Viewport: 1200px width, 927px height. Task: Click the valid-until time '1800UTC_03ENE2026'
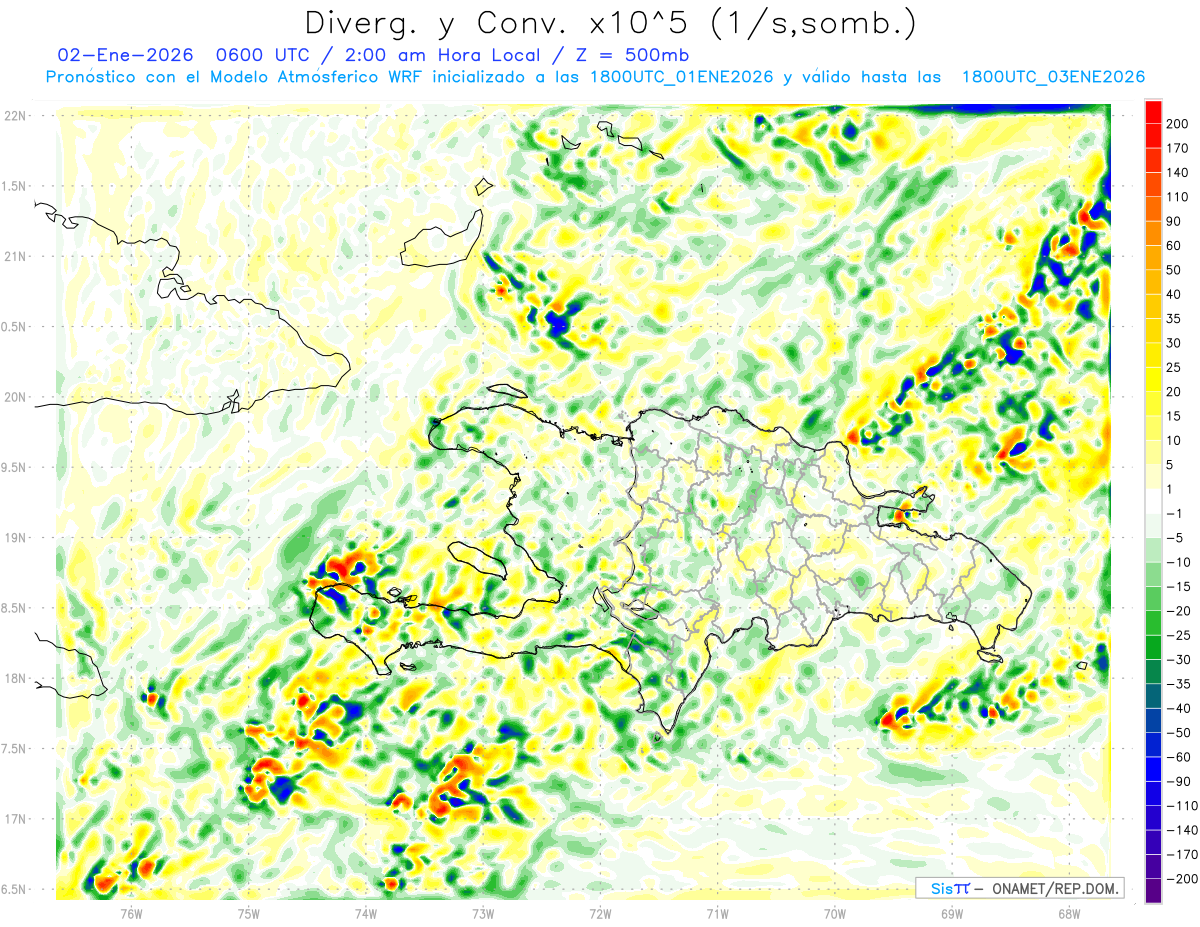[x=1053, y=77]
